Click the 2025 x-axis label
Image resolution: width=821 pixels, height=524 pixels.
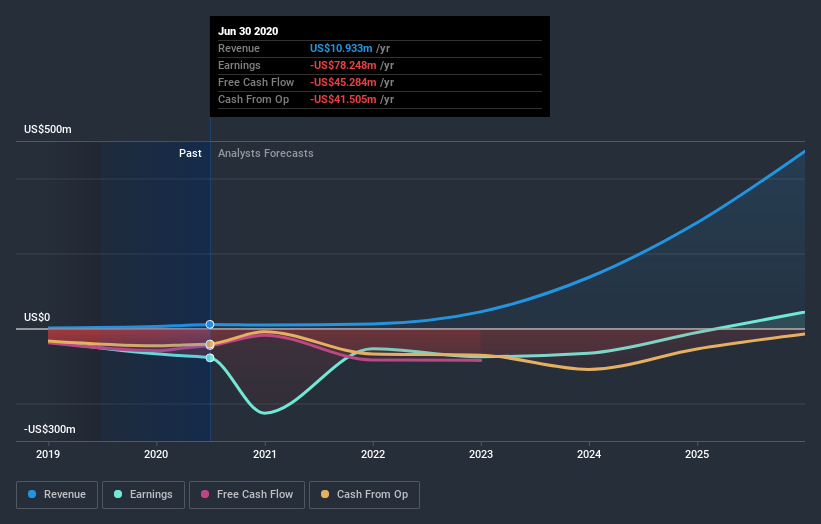tap(697, 454)
